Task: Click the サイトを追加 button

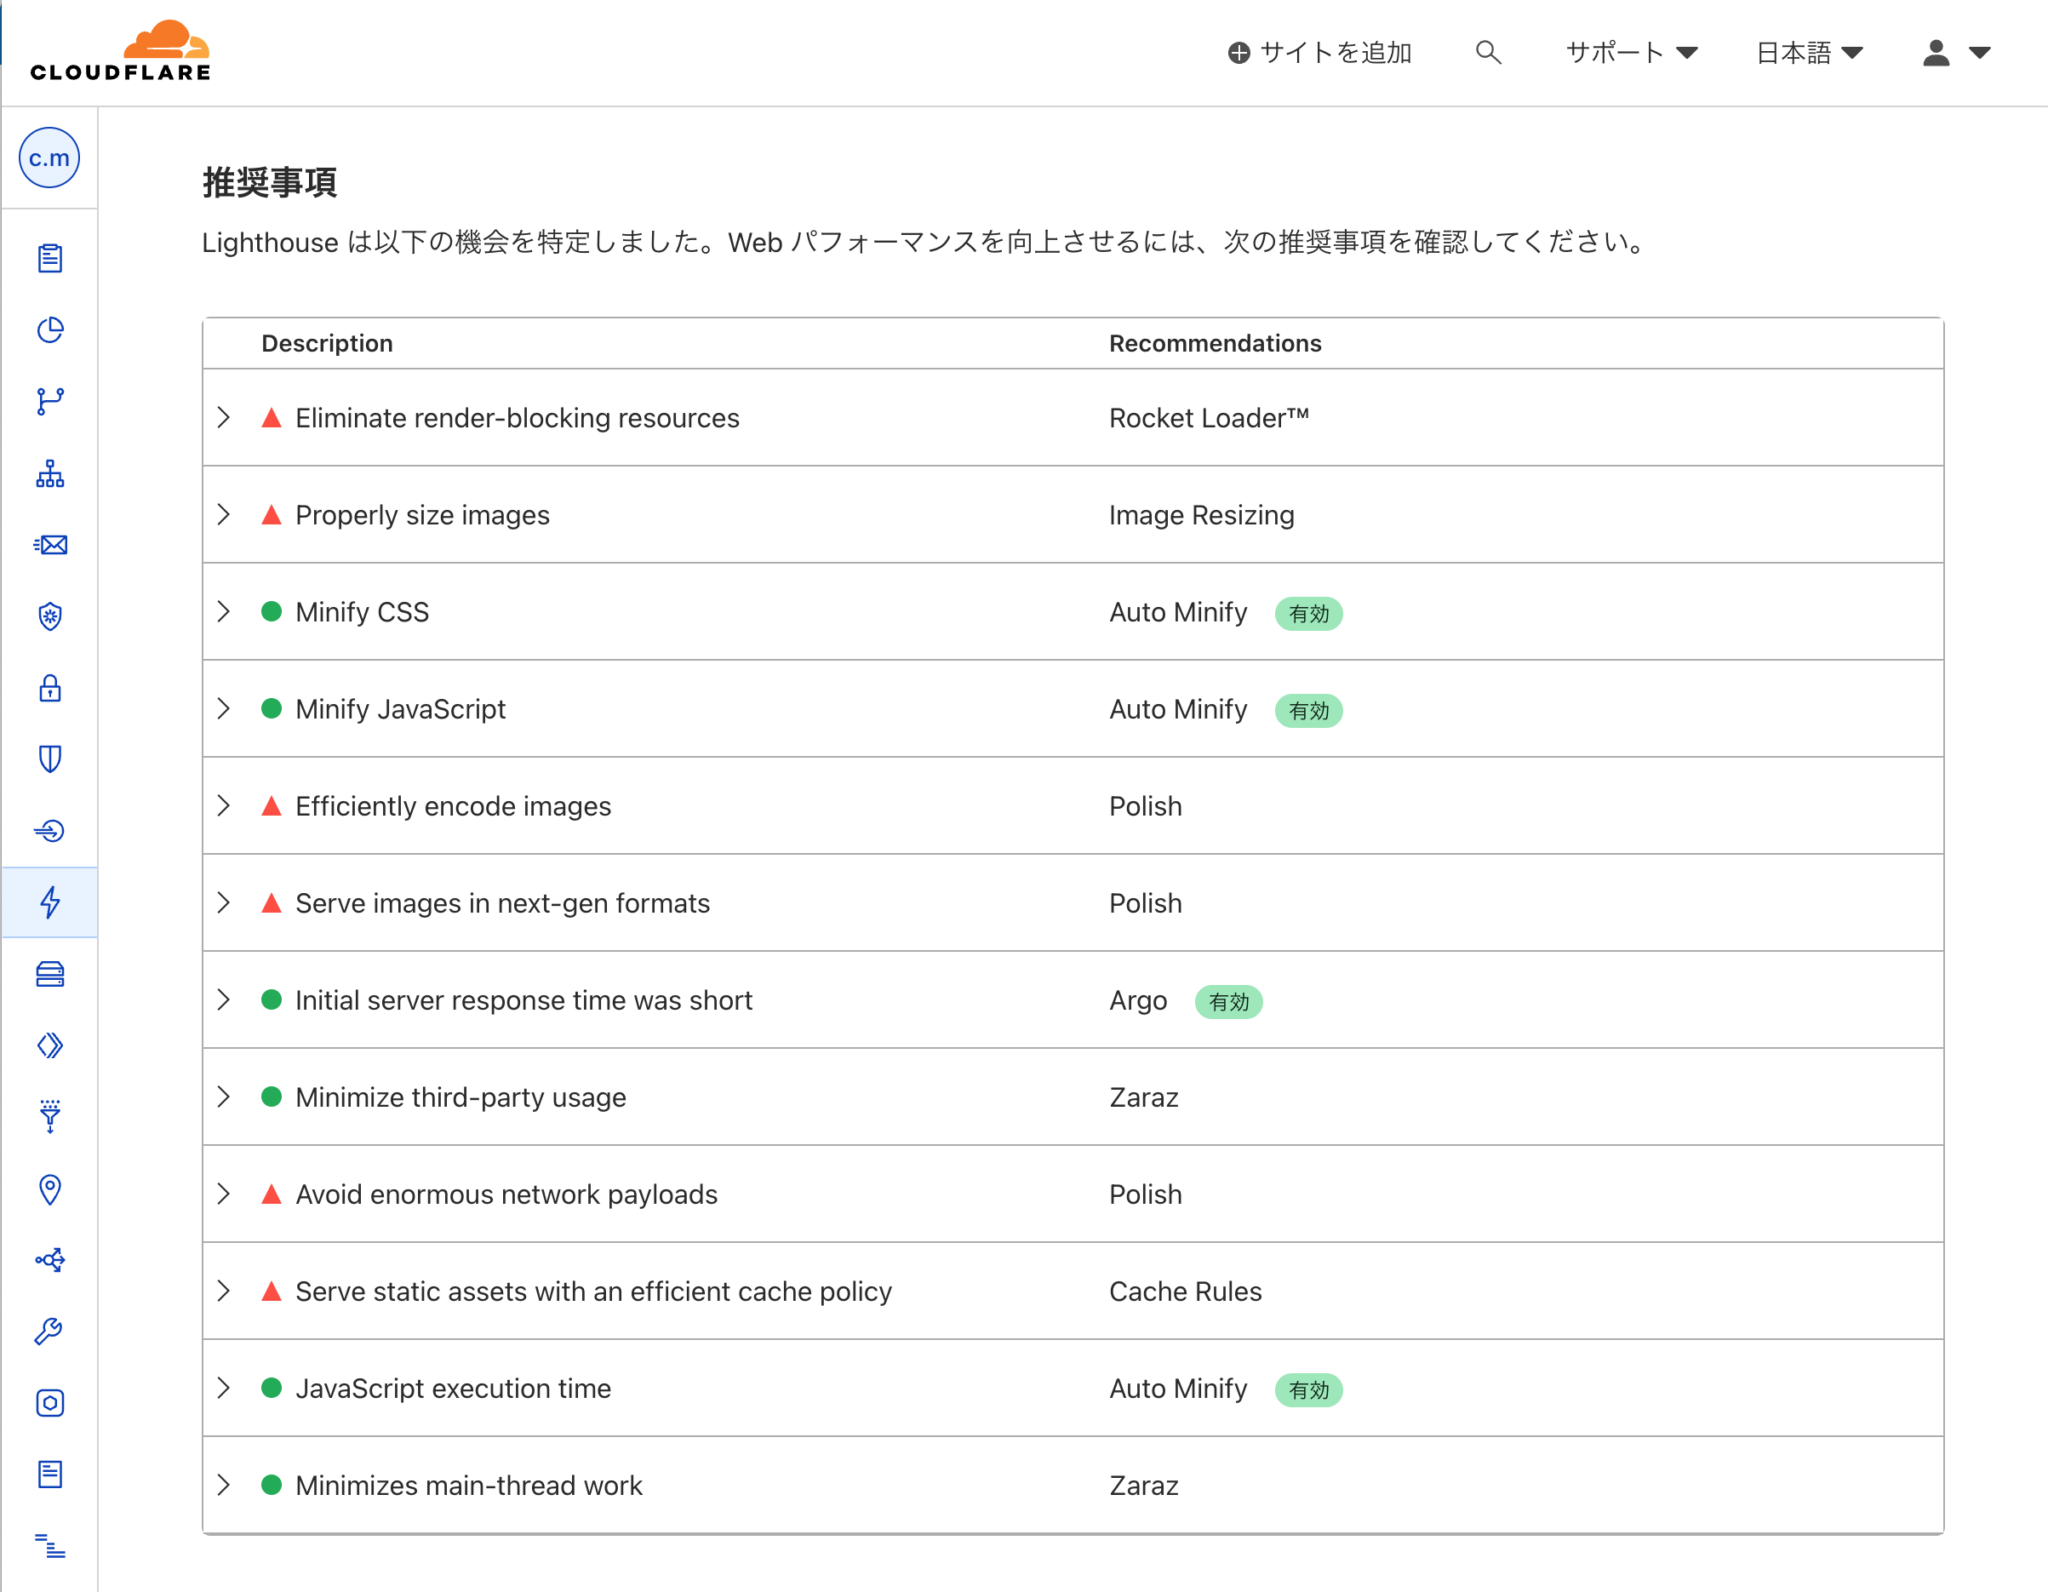Action: pyautogui.click(x=1320, y=52)
